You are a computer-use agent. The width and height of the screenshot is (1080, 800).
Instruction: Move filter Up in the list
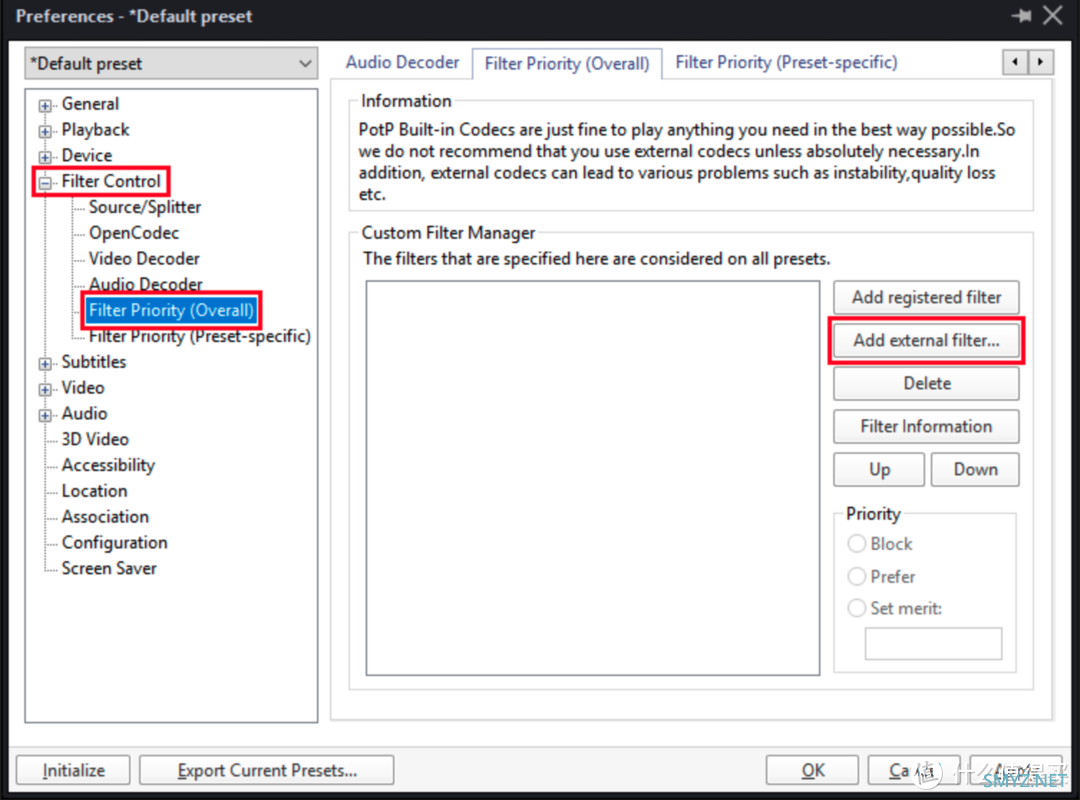[x=879, y=469]
